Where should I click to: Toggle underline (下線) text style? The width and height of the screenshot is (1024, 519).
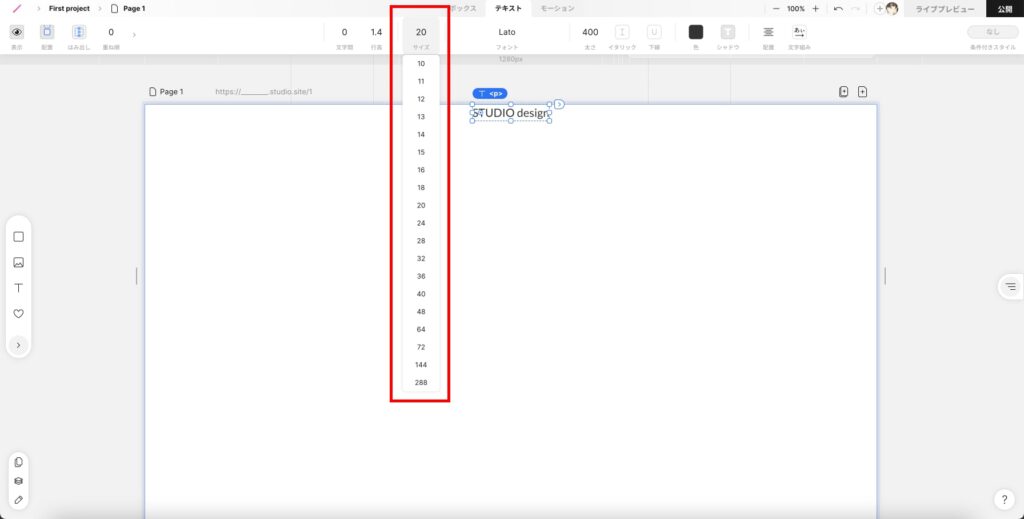(654, 32)
